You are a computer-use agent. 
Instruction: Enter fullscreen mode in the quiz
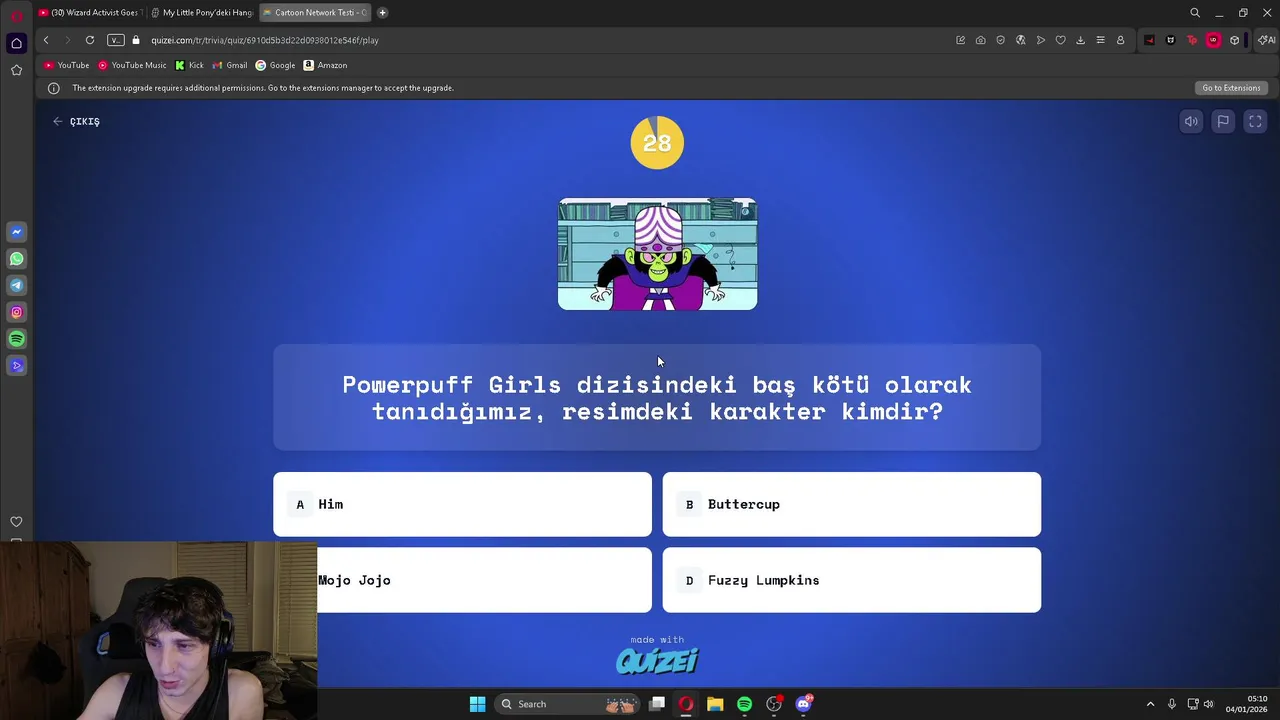pos(1255,121)
